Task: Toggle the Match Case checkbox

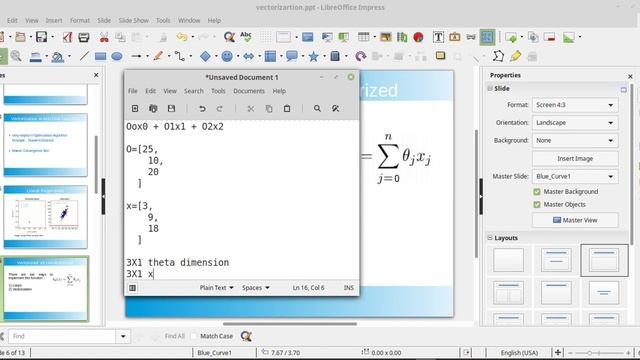Action: point(193,336)
